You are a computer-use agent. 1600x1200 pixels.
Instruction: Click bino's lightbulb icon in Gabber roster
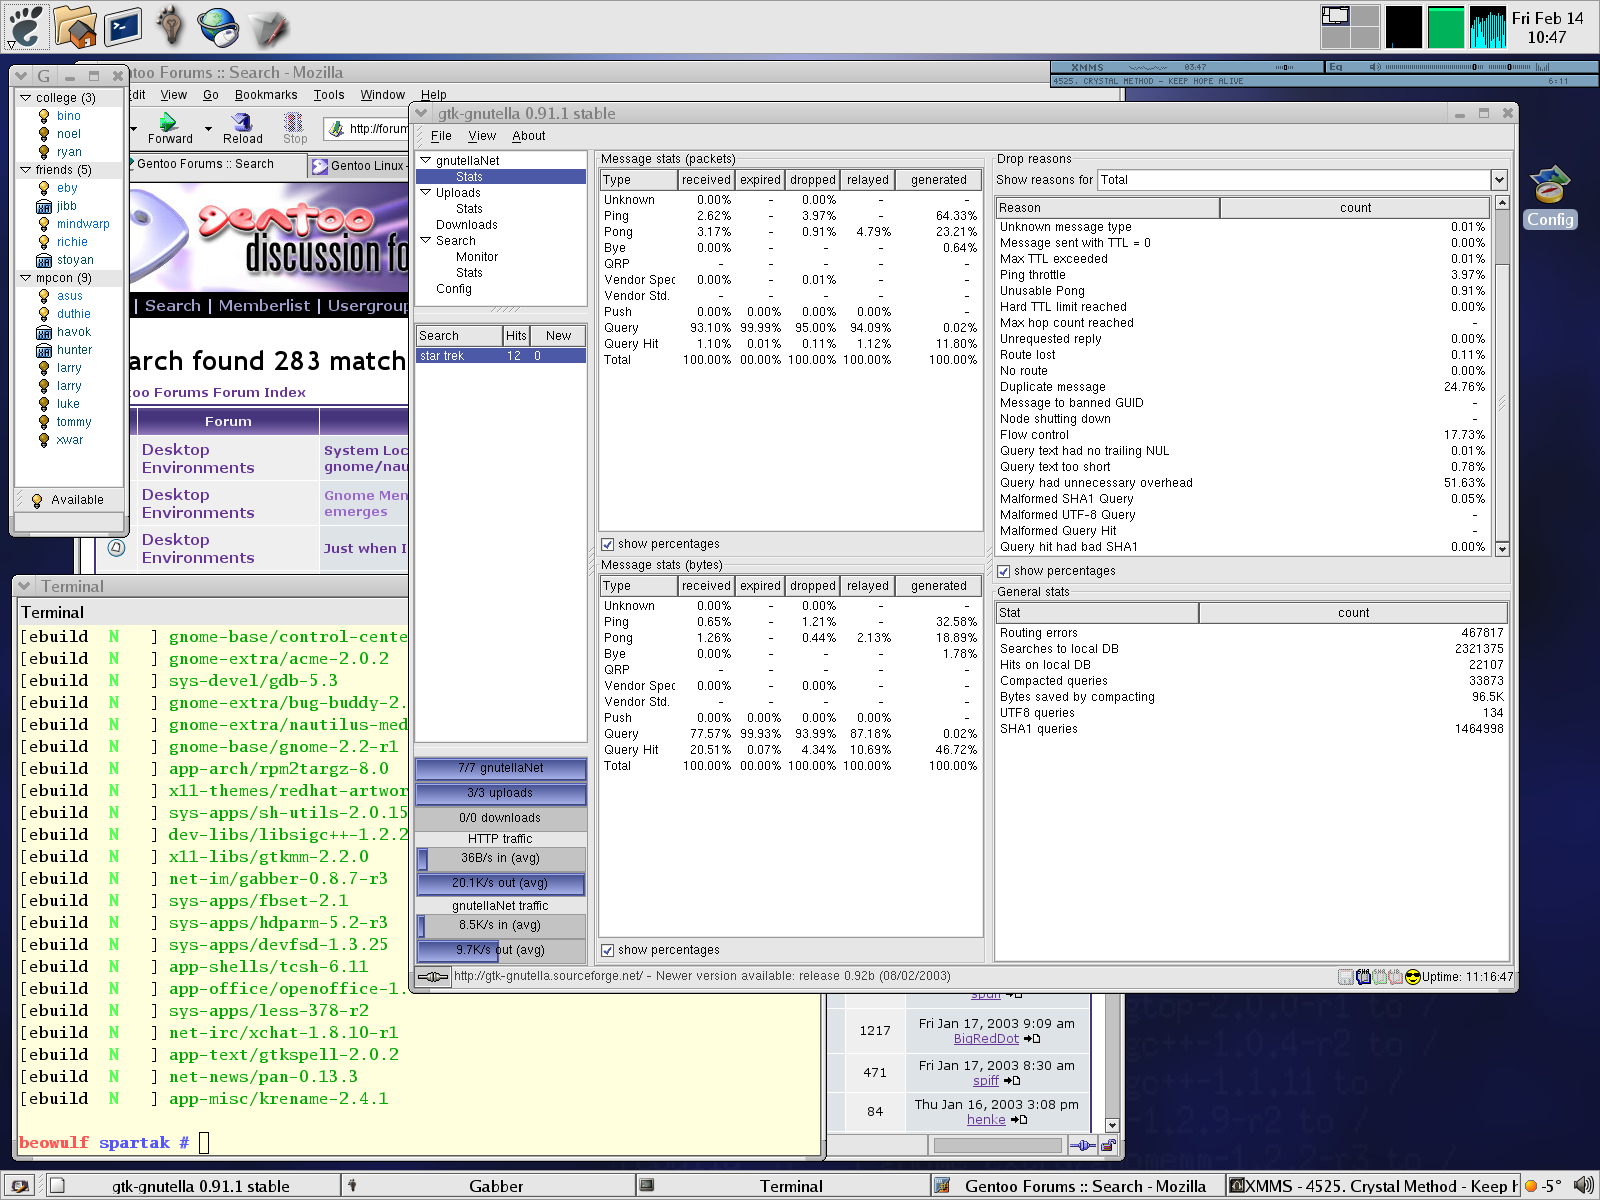click(44, 116)
